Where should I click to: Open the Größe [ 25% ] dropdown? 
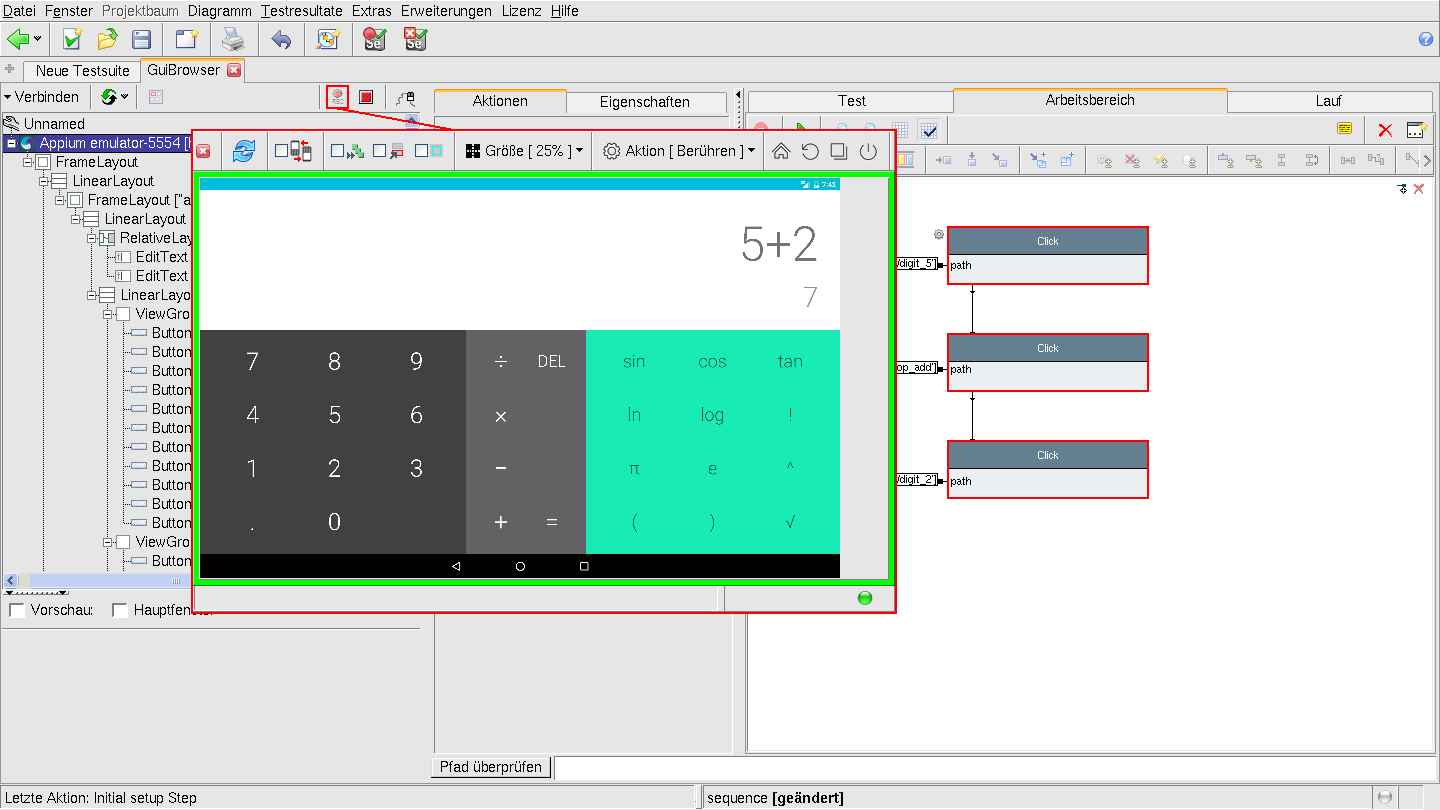point(525,151)
